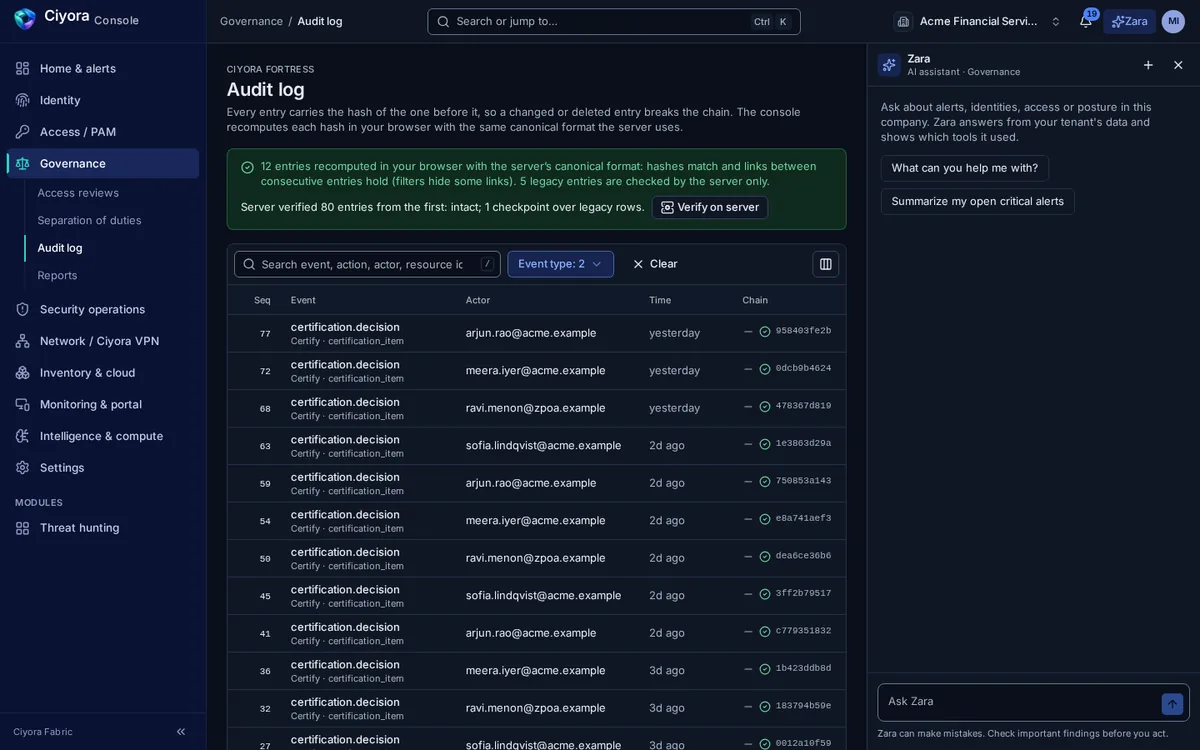Click the green verified check status icon
This screenshot has height=750, width=1200.
247,167
